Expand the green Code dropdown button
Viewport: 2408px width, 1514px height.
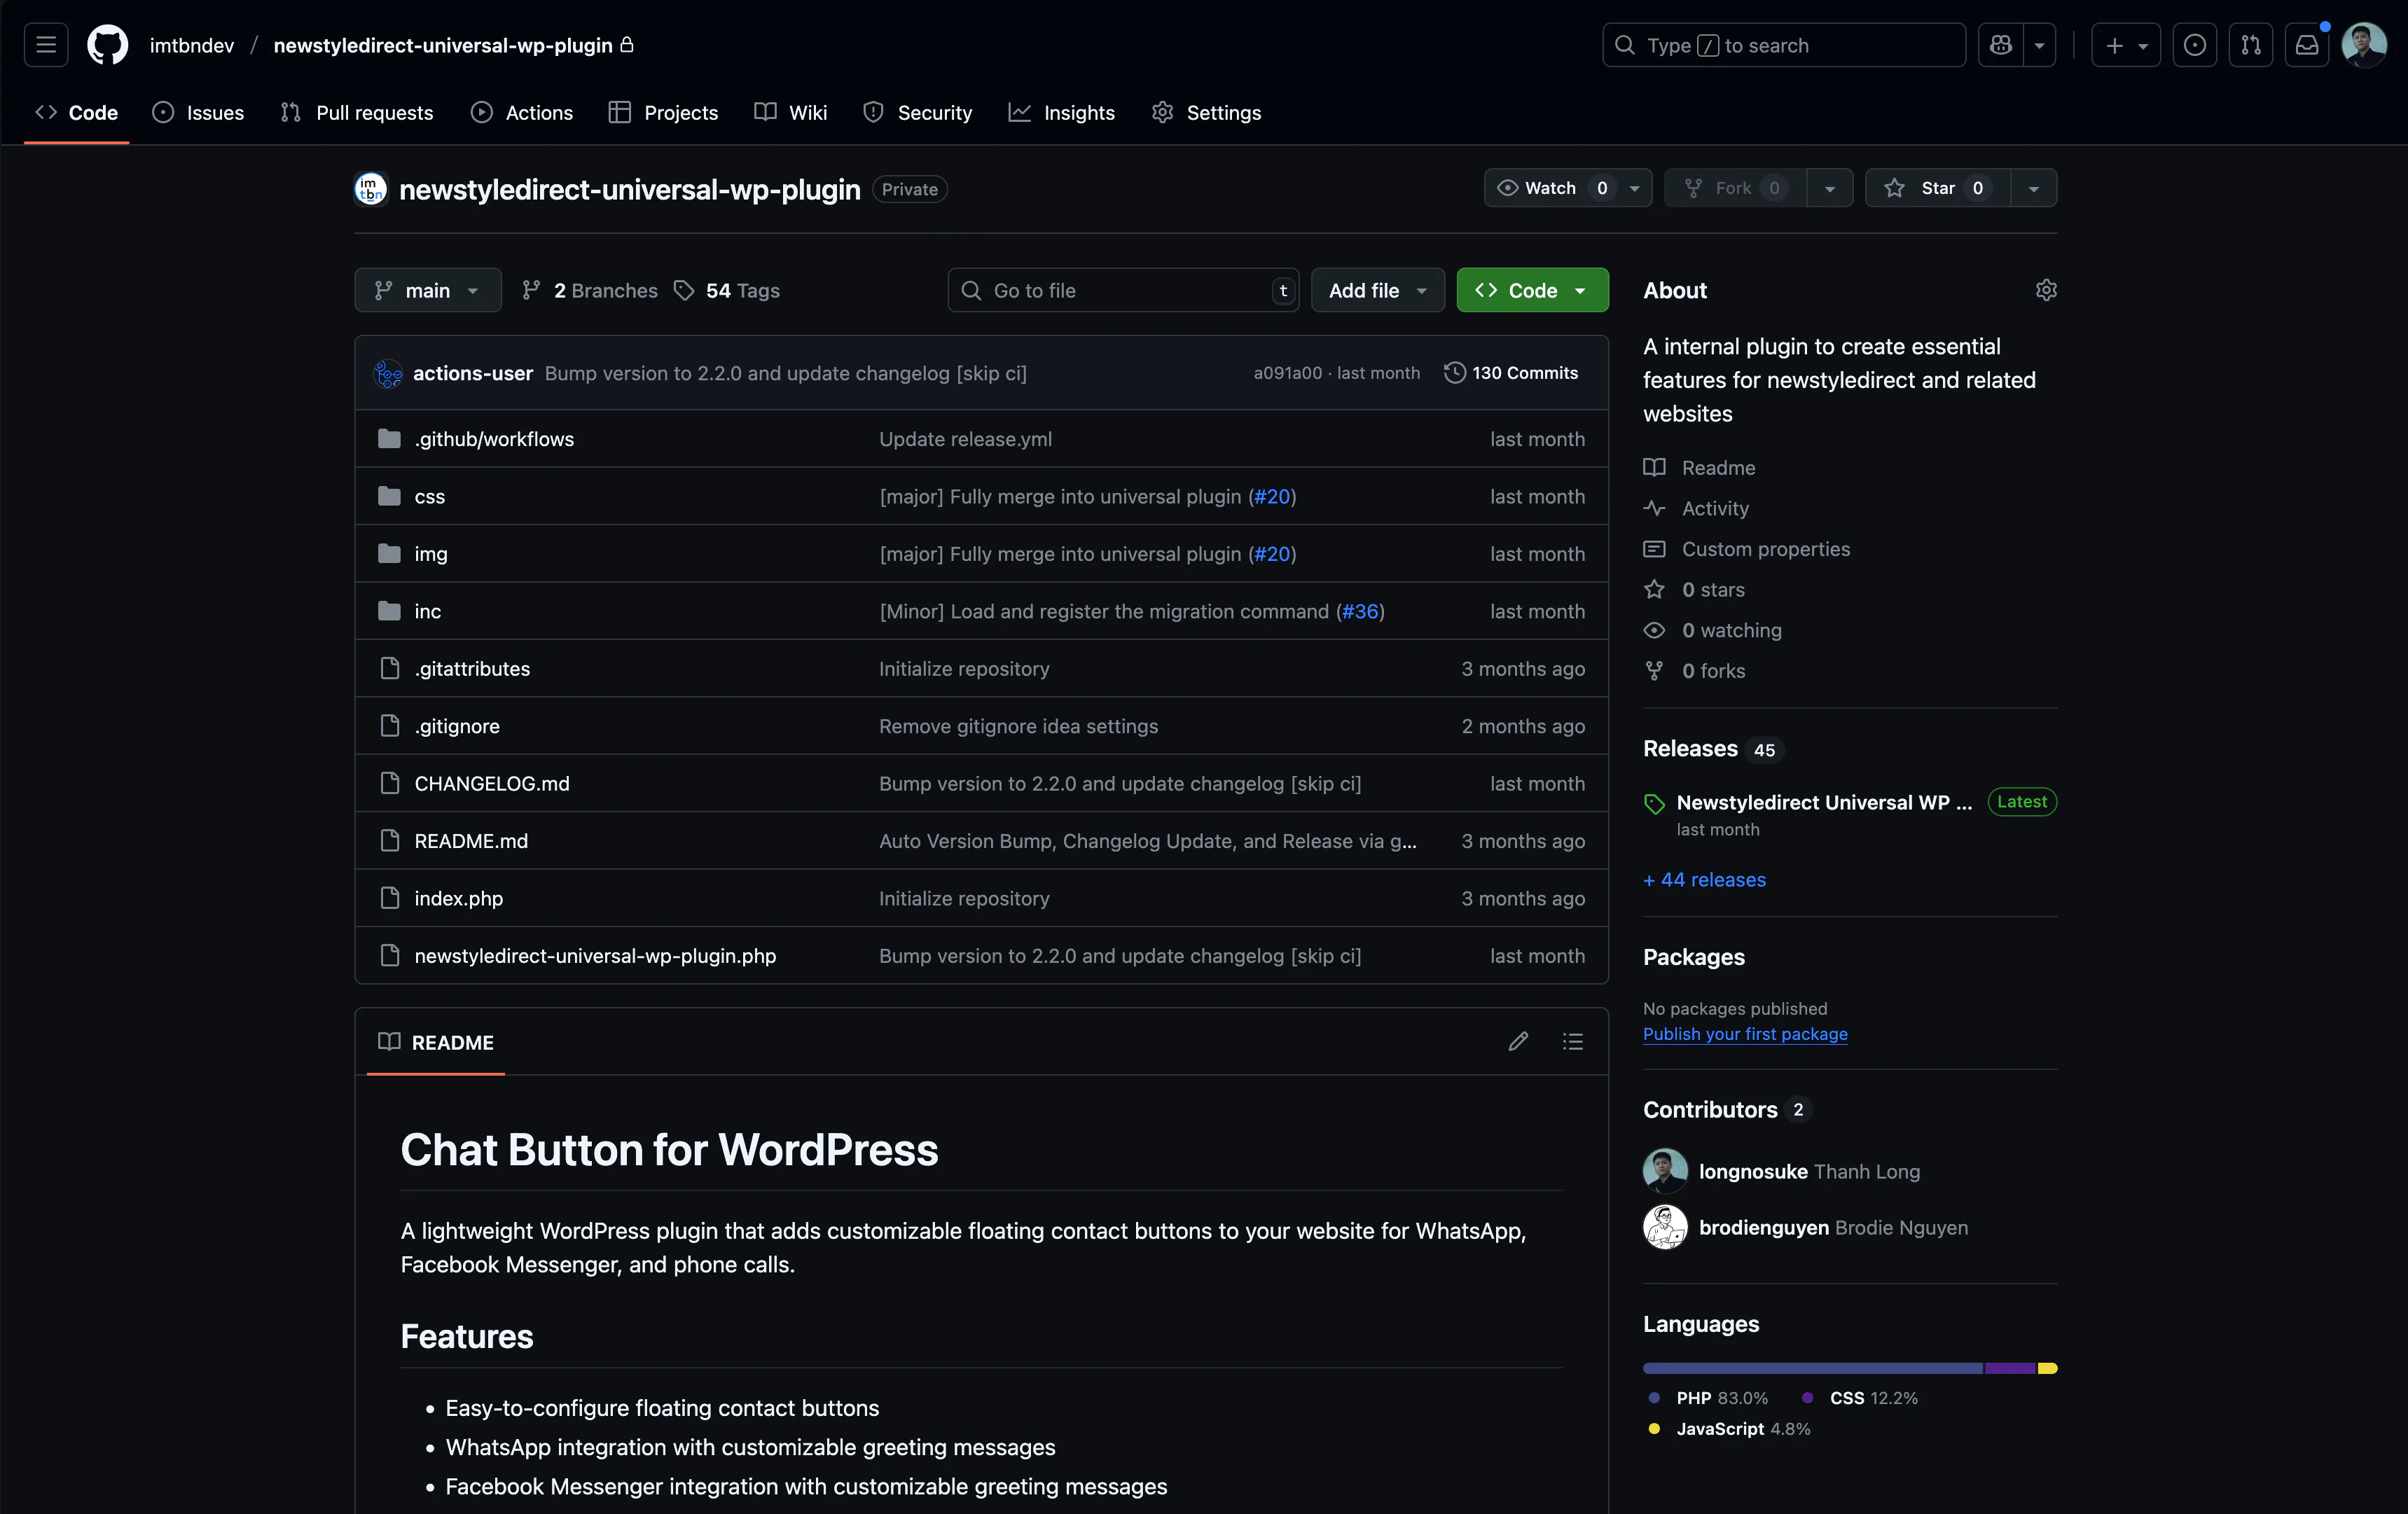point(1532,290)
